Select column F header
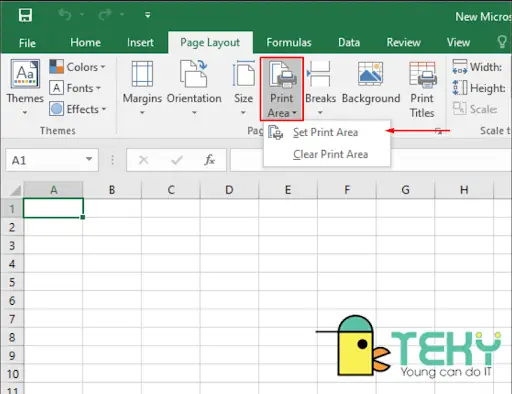The image size is (512, 394). point(347,190)
